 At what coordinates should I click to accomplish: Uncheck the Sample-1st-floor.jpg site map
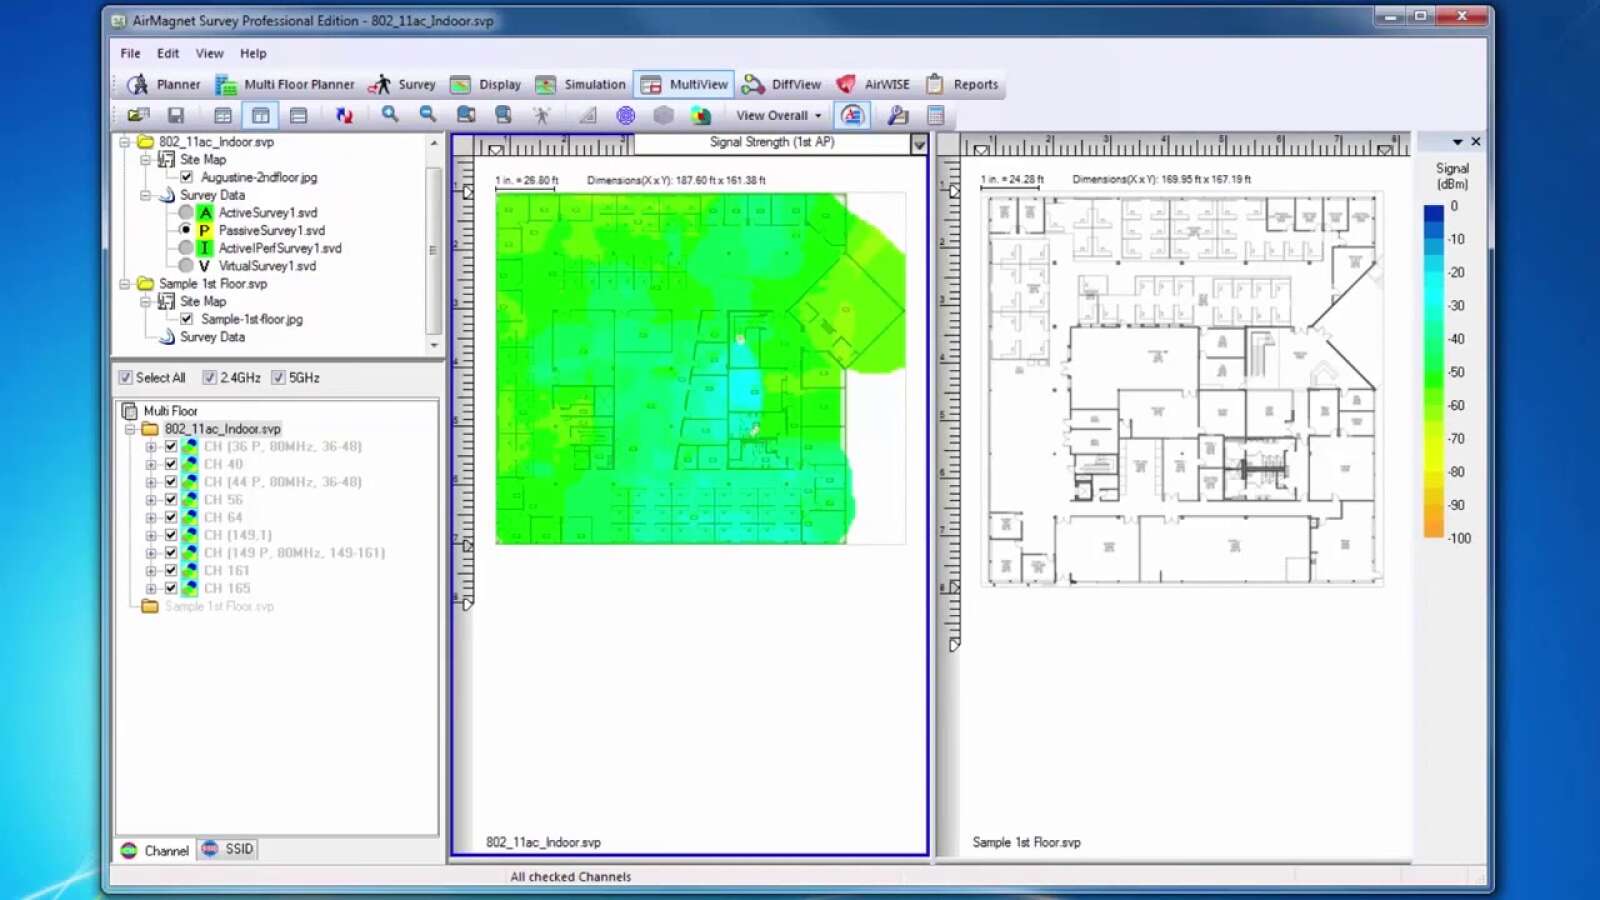point(187,319)
